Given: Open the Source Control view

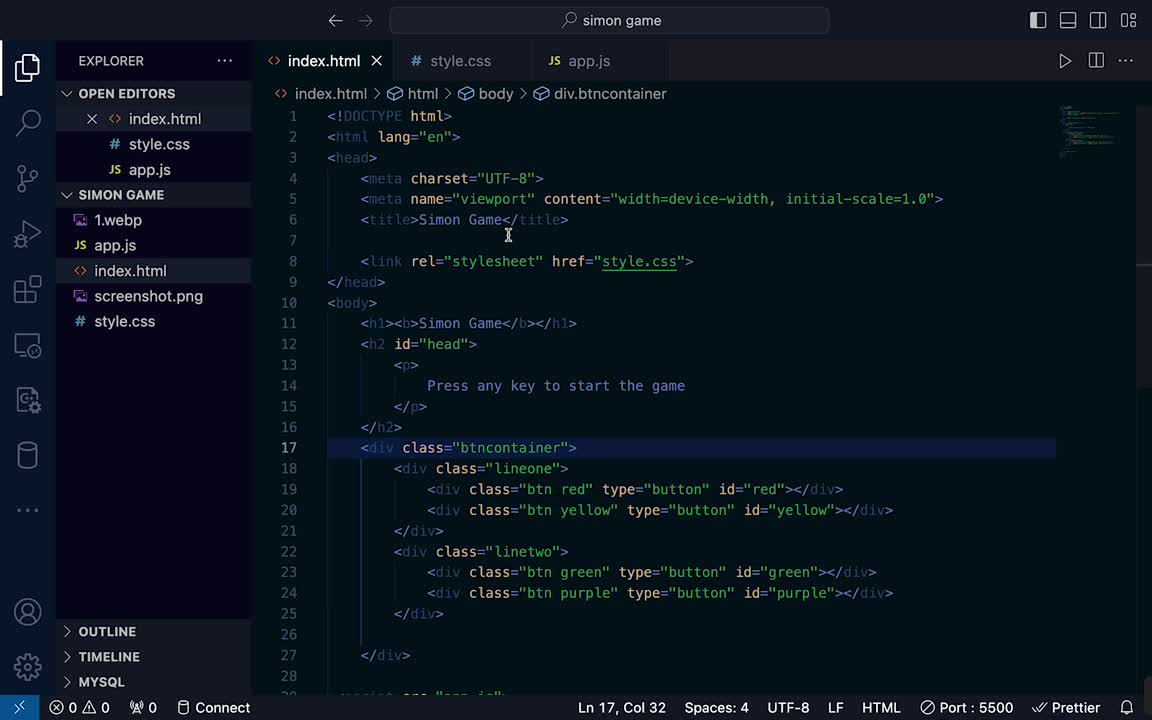Looking at the screenshot, I should [x=28, y=179].
